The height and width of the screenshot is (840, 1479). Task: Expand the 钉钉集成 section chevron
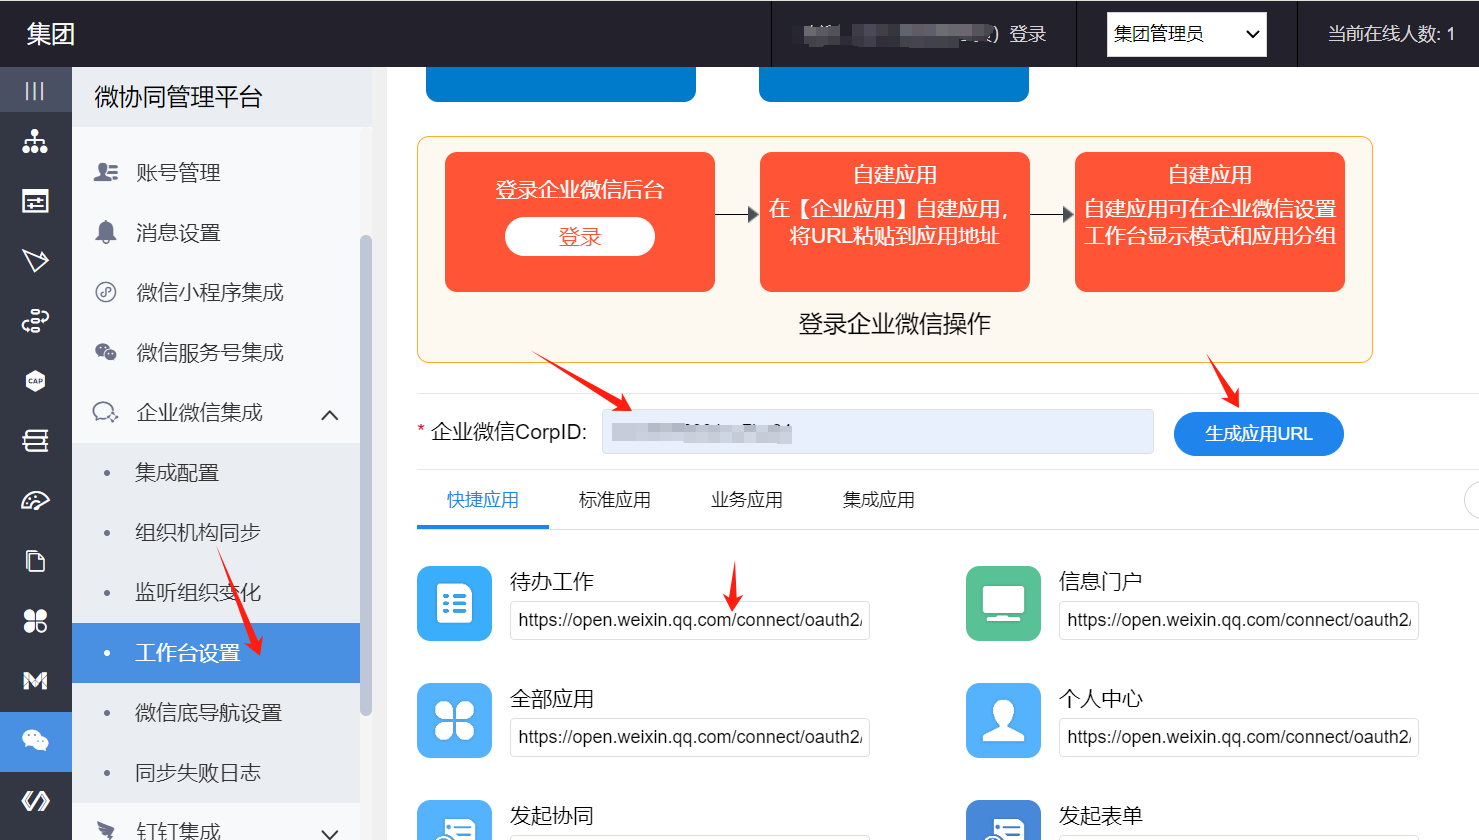pyautogui.click(x=330, y=832)
